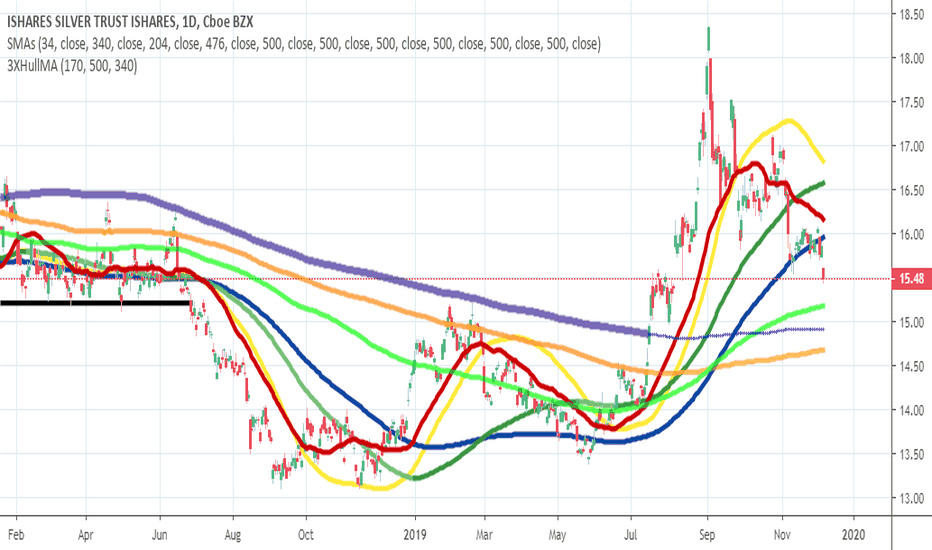Select the Sep label on time axis
This screenshot has height=550, width=932.
(707, 535)
